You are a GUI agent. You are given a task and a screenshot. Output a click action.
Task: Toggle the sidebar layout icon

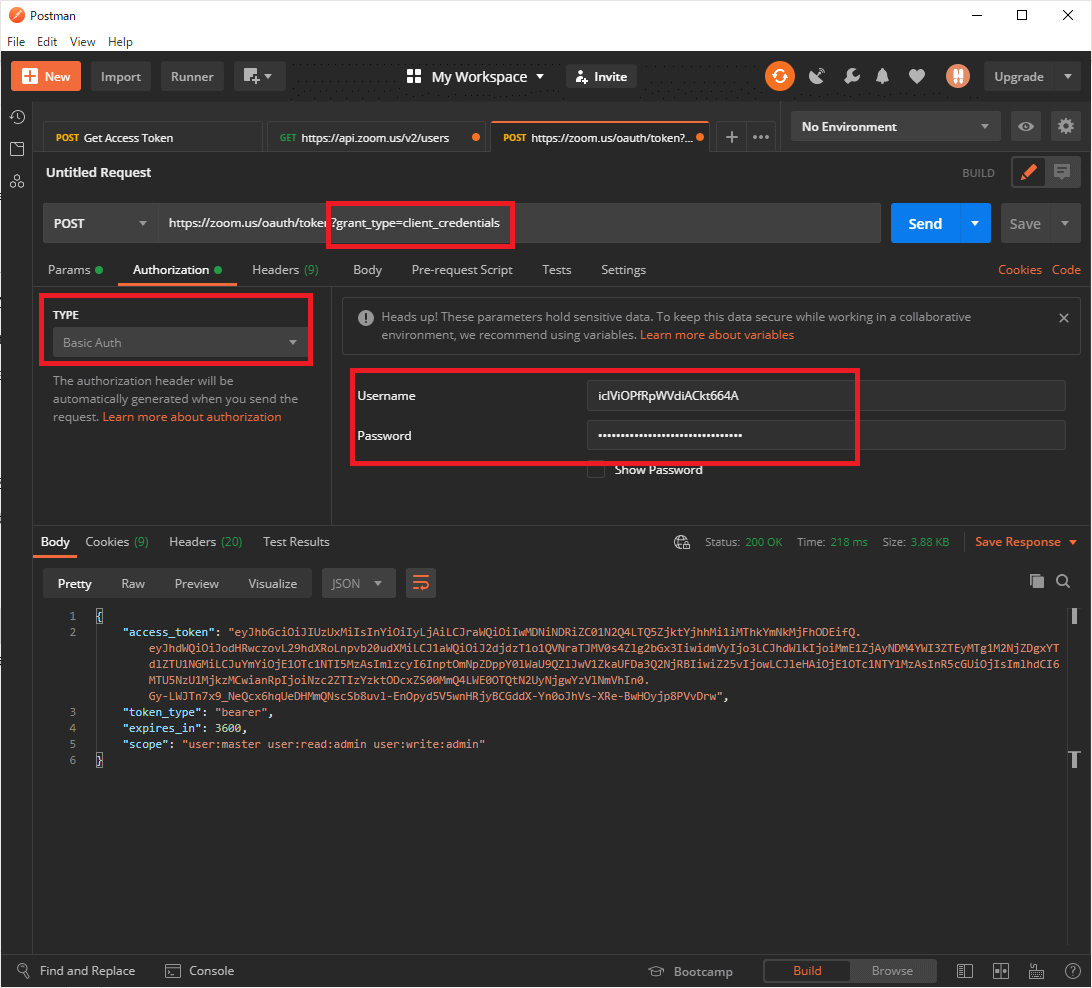pyautogui.click(x=965, y=971)
